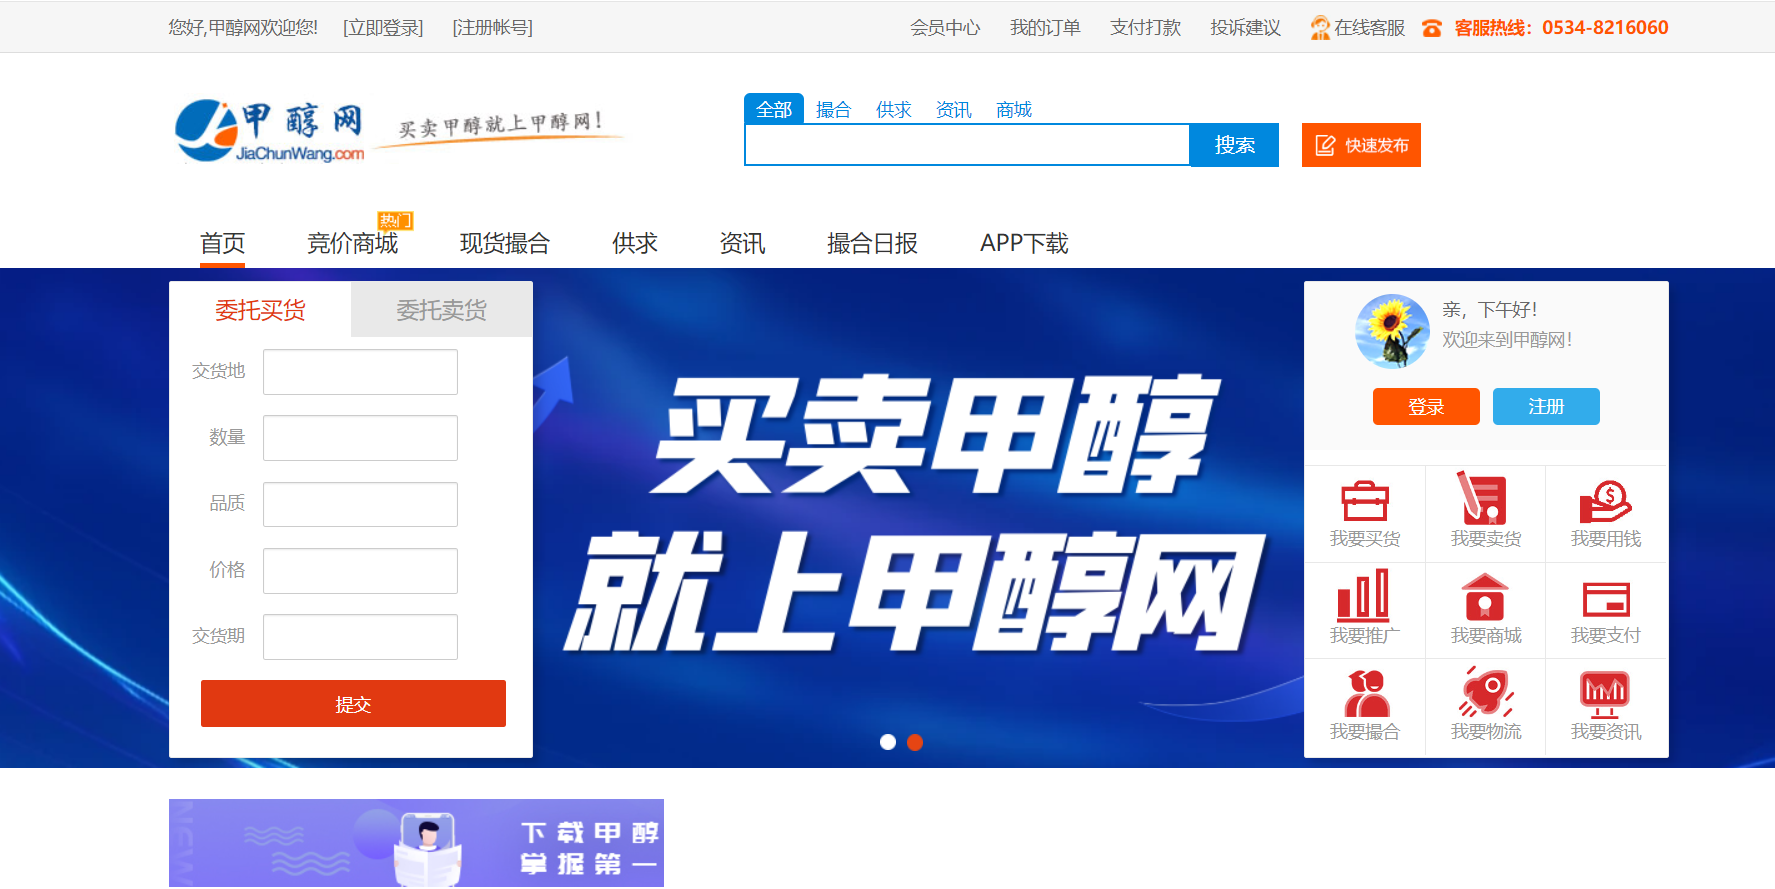The height and width of the screenshot is (889, 1775).
Task: Open the 我要资讯 monitor icon
Action: coord(1605,694)
